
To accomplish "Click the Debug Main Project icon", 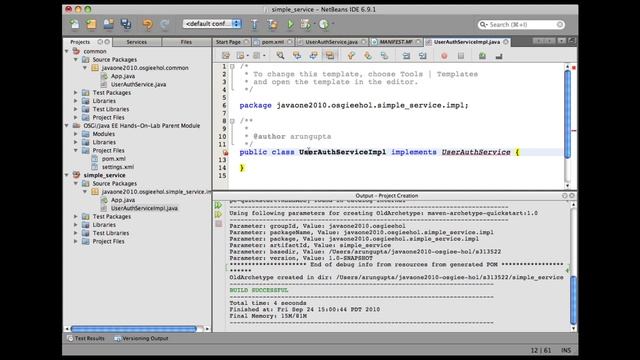I will click(305, 24).
